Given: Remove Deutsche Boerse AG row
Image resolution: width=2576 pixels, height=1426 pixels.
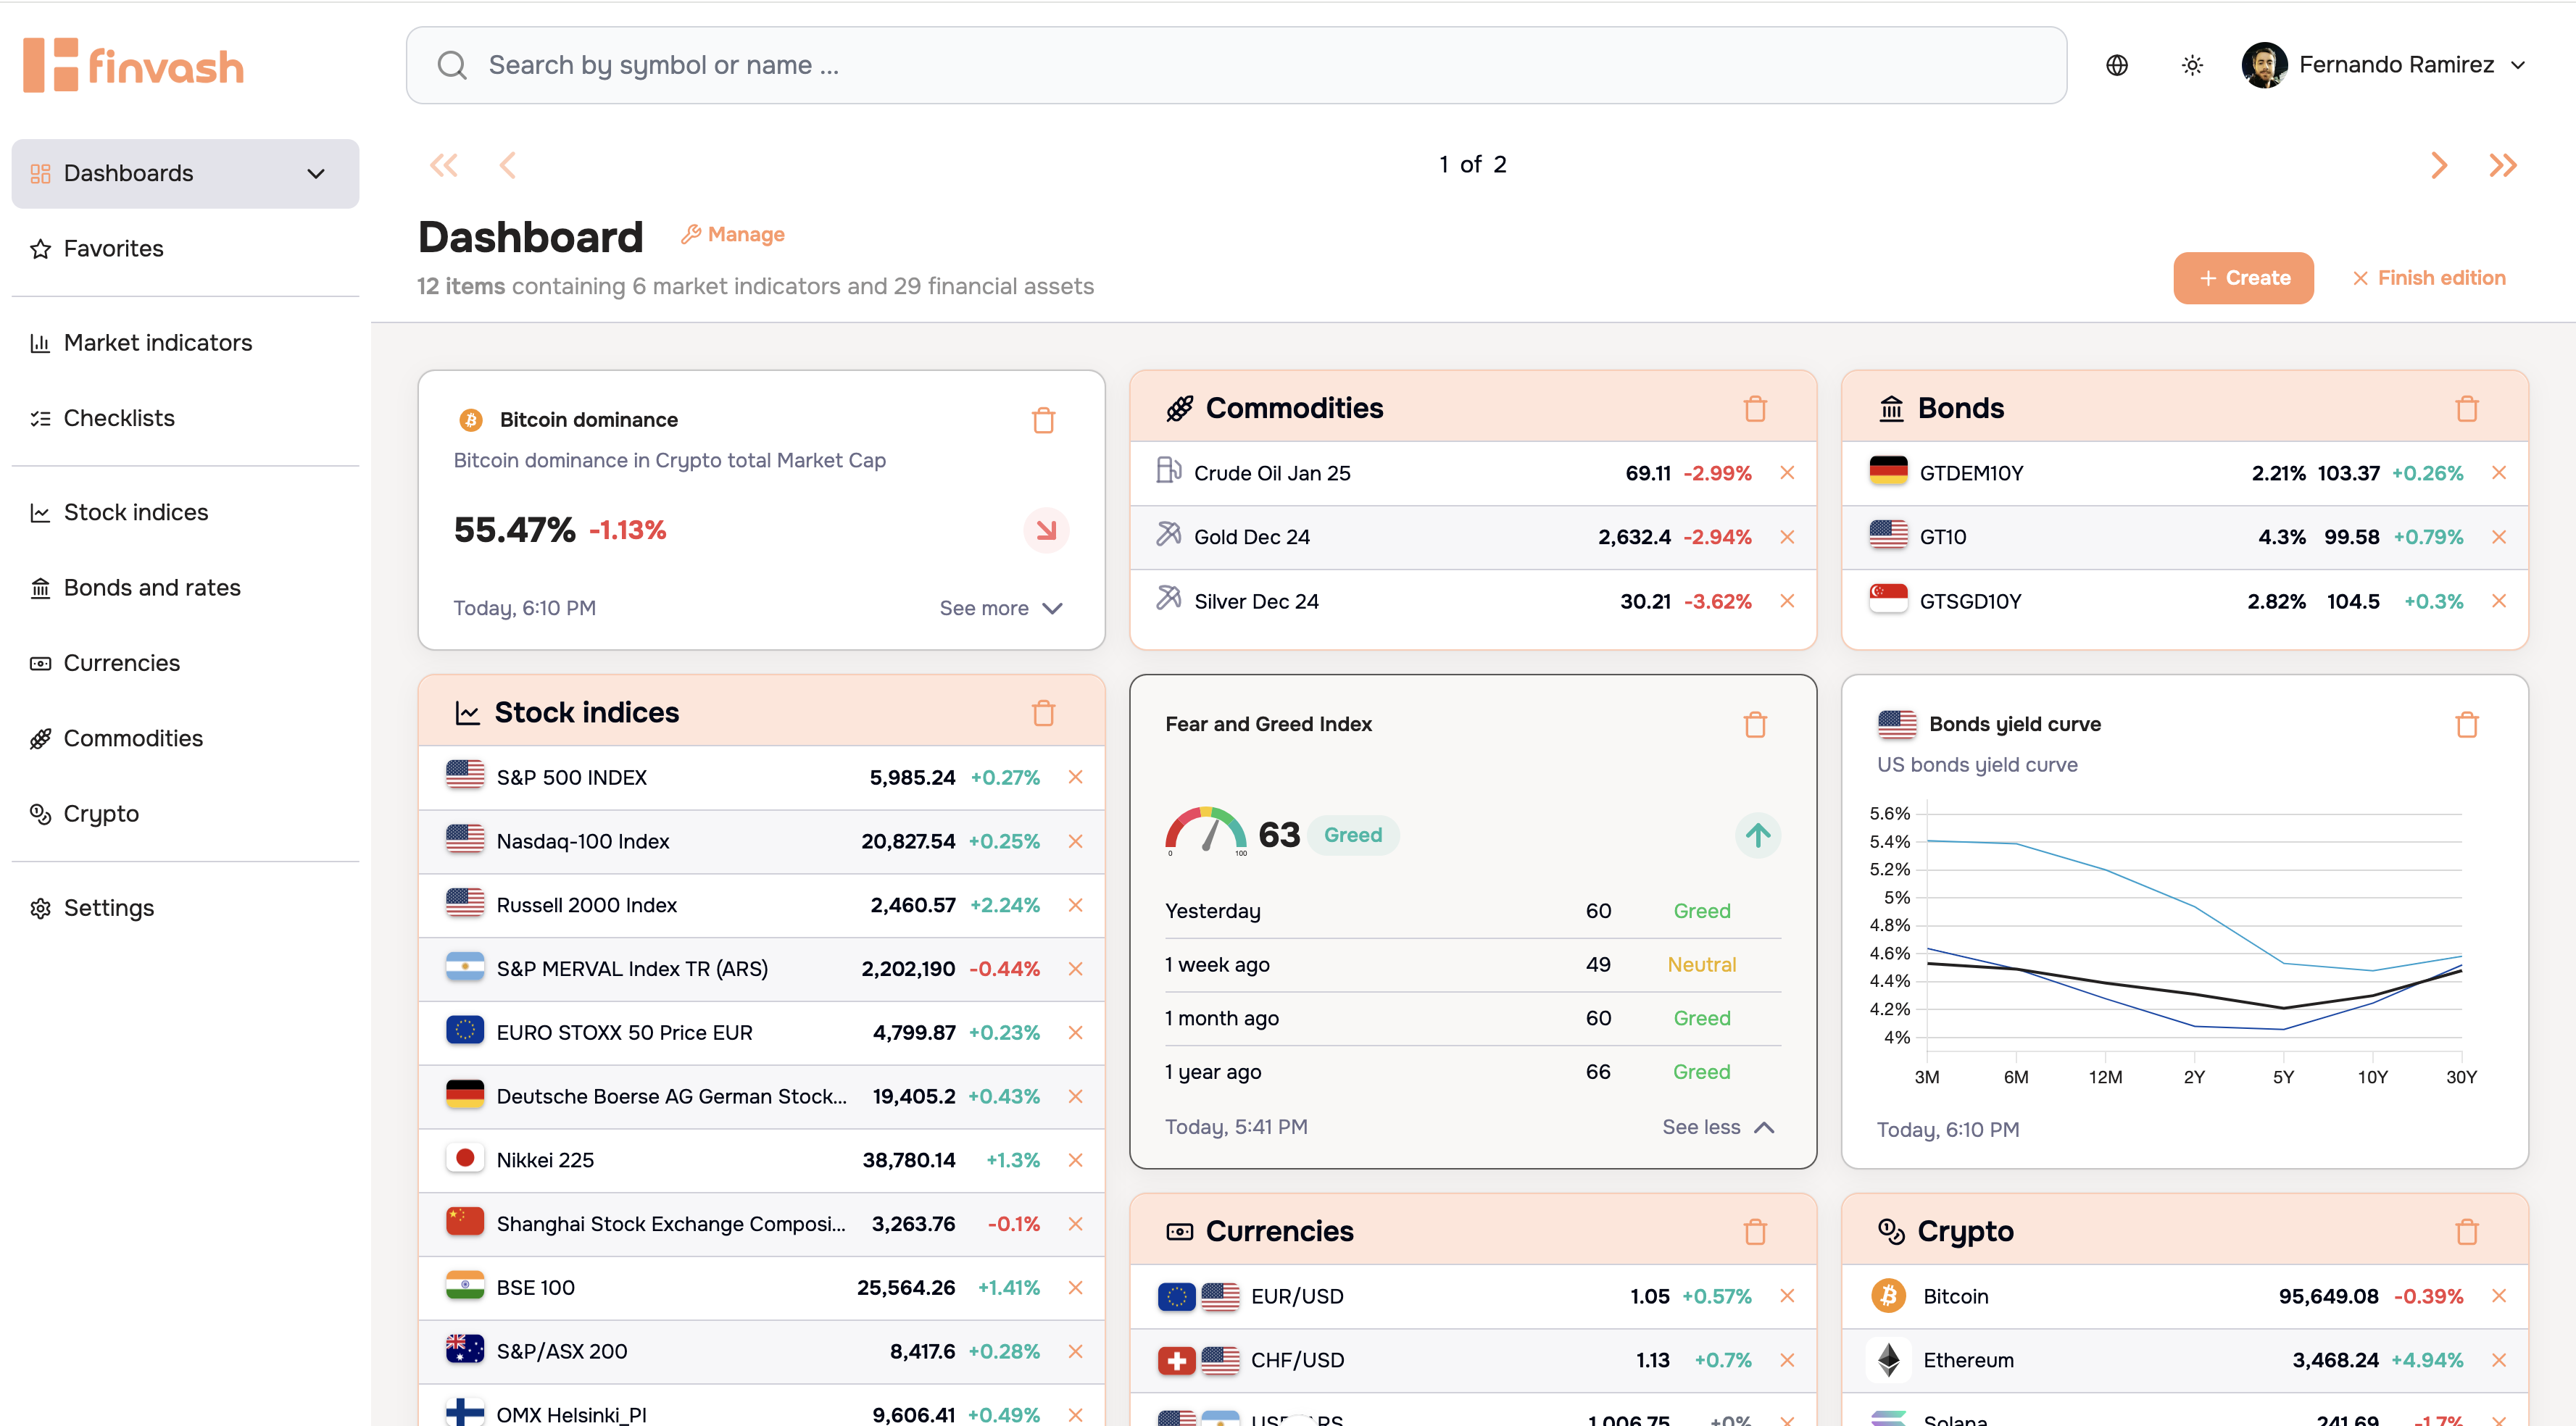Looking at the screenshot, I should click(1075, 1097).
